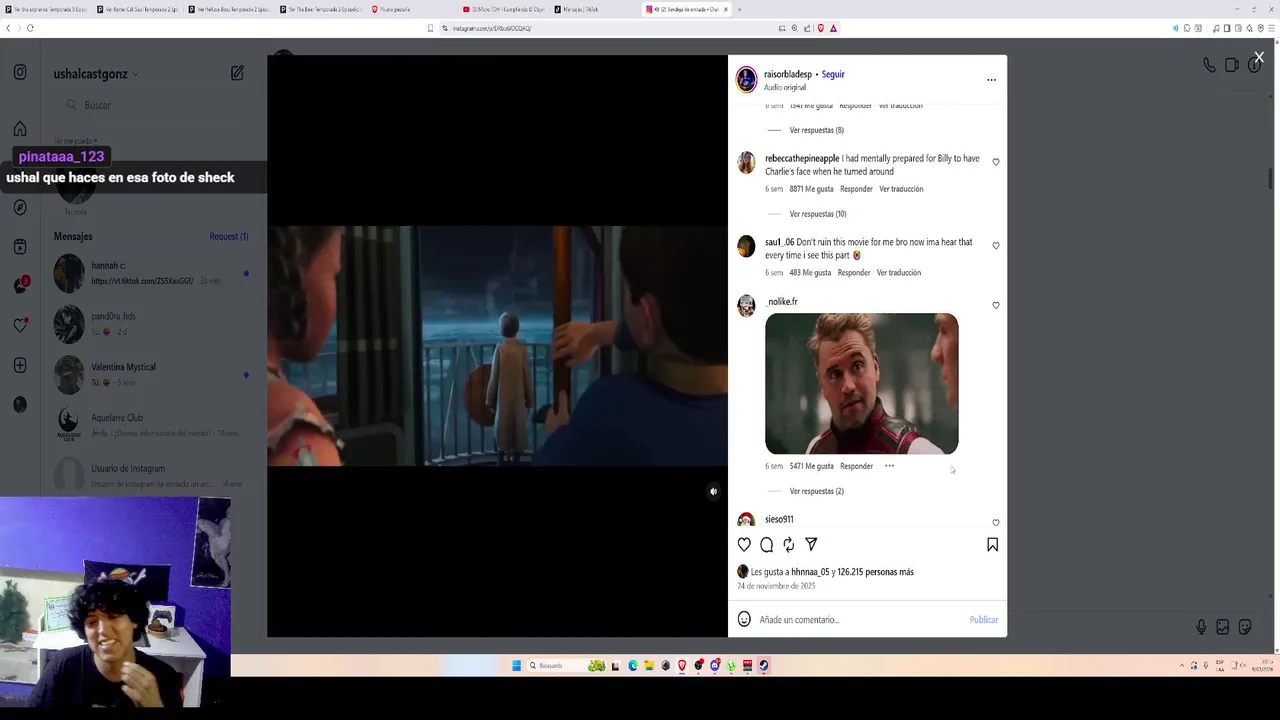The width and height of the screenshot is (1280, 720).
Task: Open more options on _nolike.fr comment
Action: click(889, 466)
